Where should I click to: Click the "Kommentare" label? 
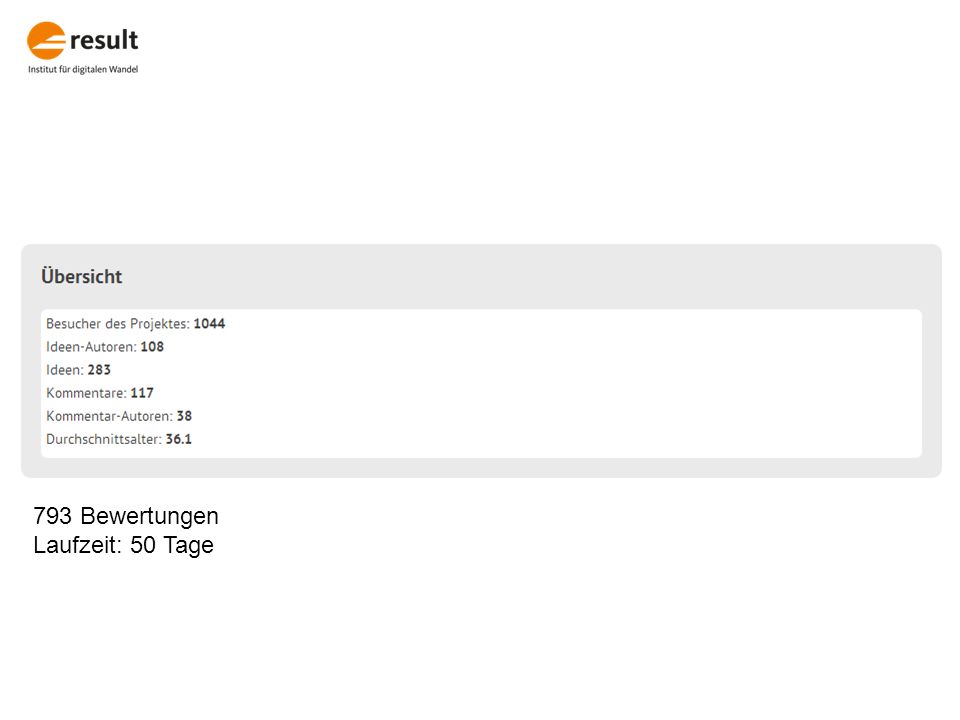(x=86, y=393)
